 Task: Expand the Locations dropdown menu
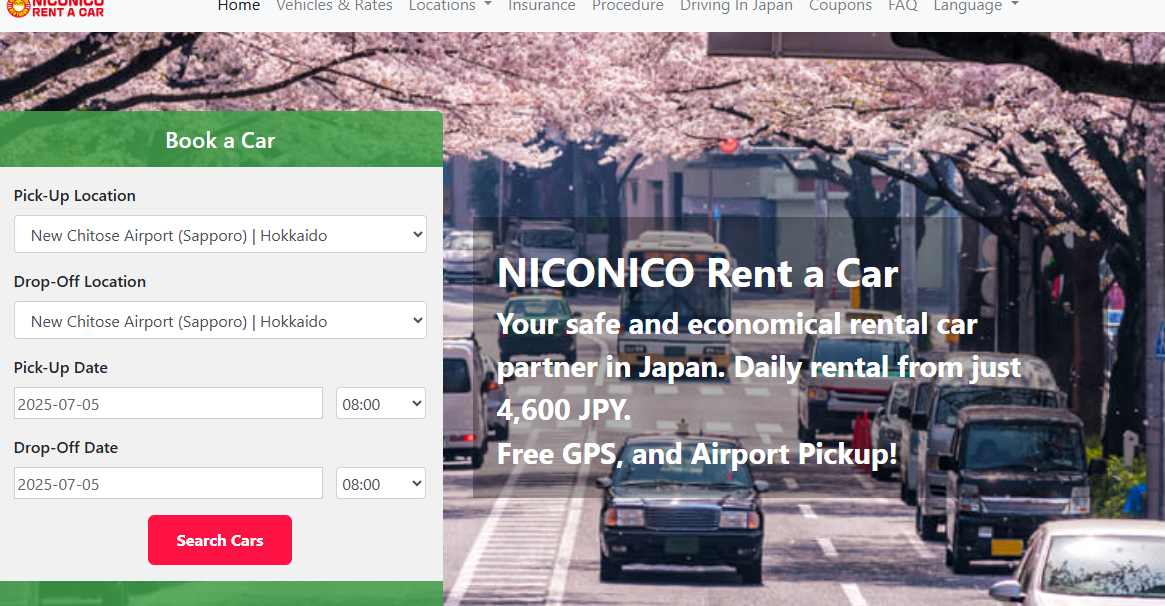coord(450,6)
